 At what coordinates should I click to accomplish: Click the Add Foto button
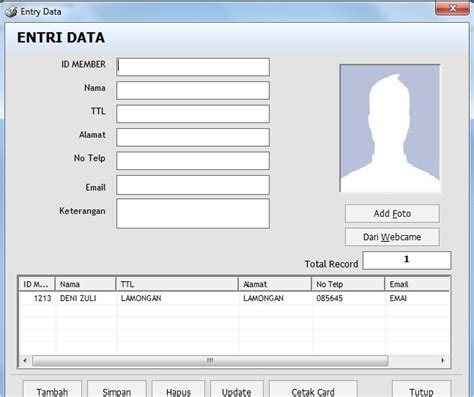(392, 213)
